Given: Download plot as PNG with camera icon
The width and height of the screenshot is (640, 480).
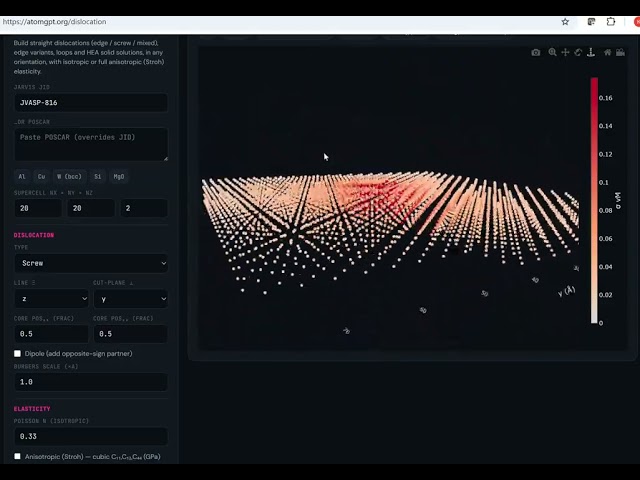Looking at the screenshot, I should tap(536, 52).
